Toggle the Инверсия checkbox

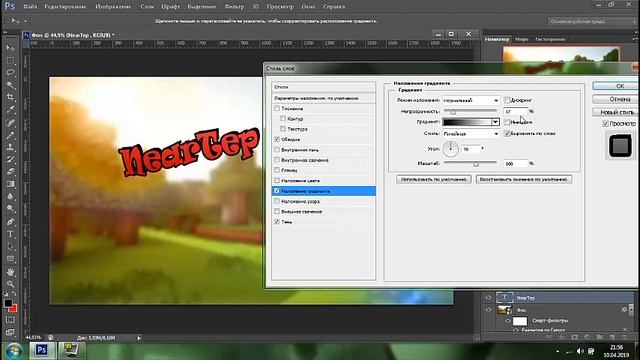tap(507, 122)
